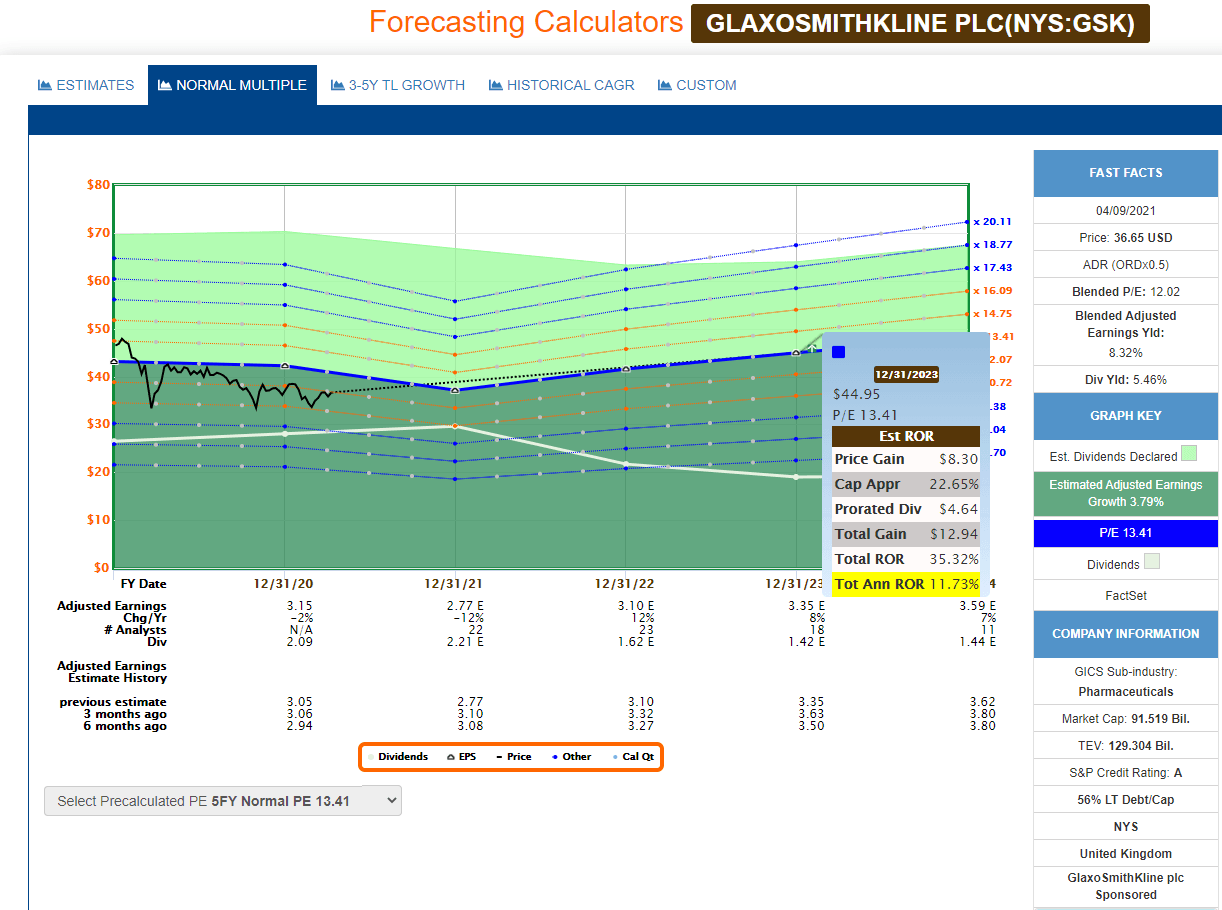Click the 3 months ago 3.32 estimate
This screenshot has width=1222, height=910.
coord(639,714)
